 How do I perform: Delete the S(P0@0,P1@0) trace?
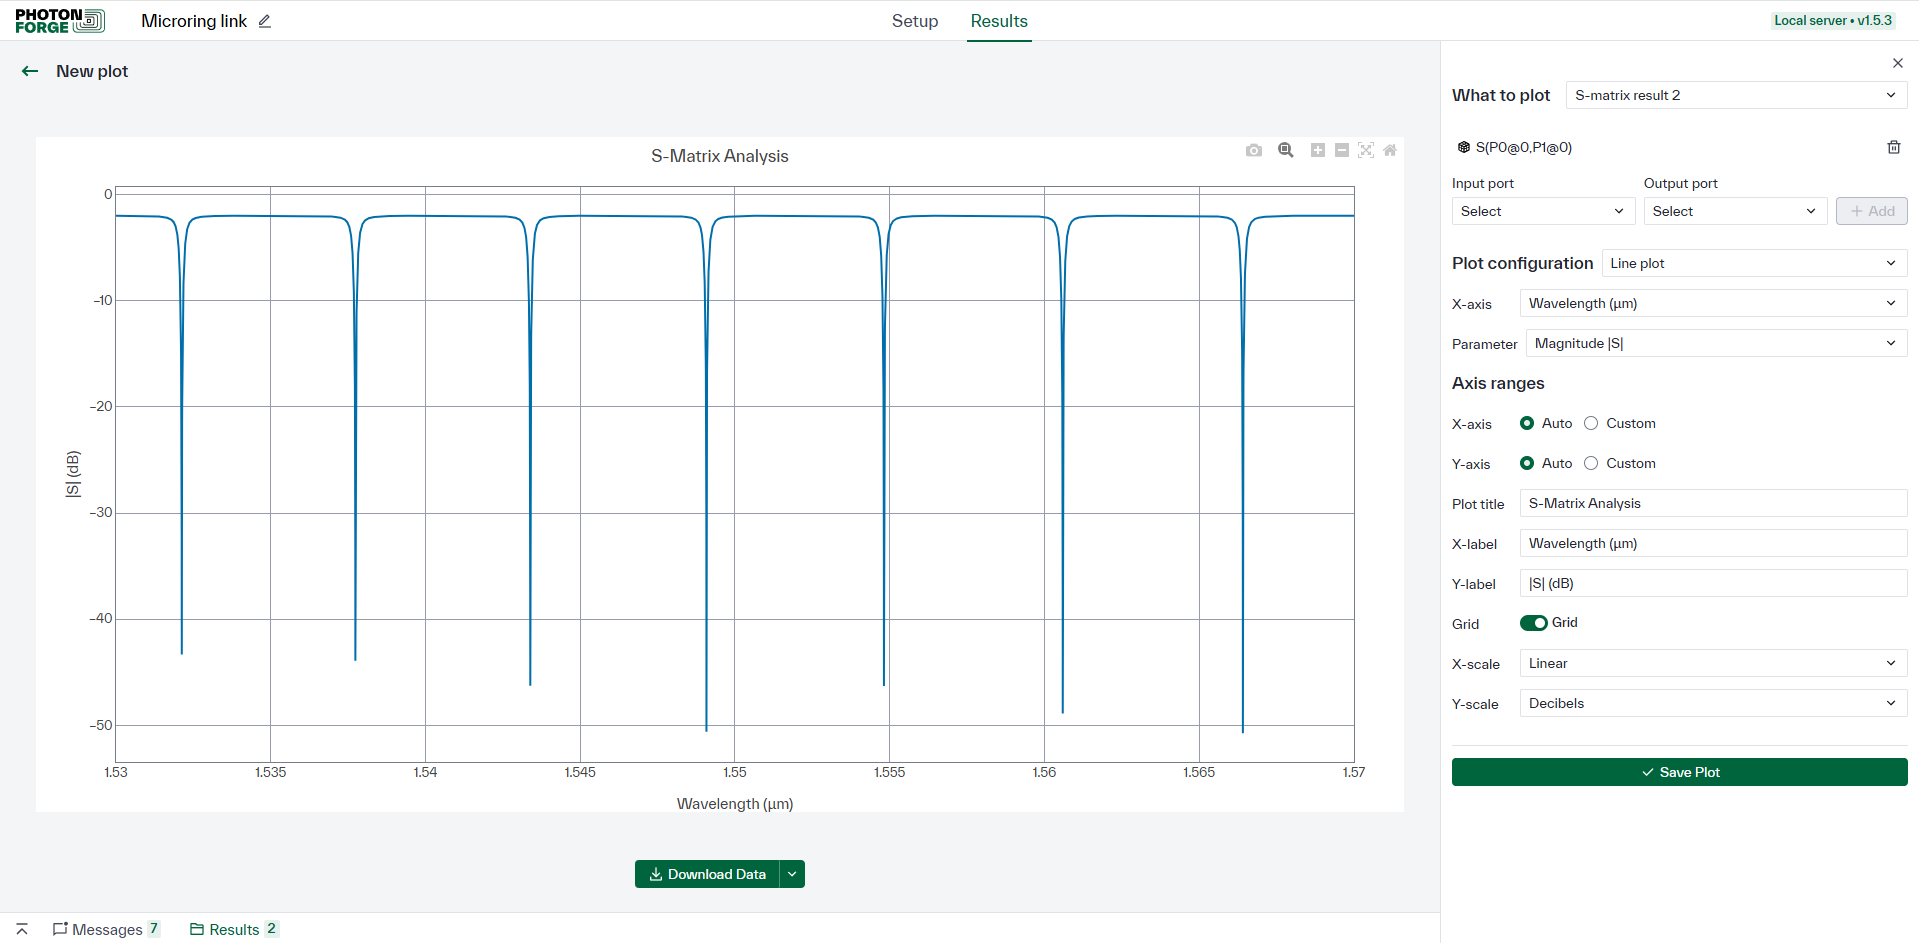1894,147
